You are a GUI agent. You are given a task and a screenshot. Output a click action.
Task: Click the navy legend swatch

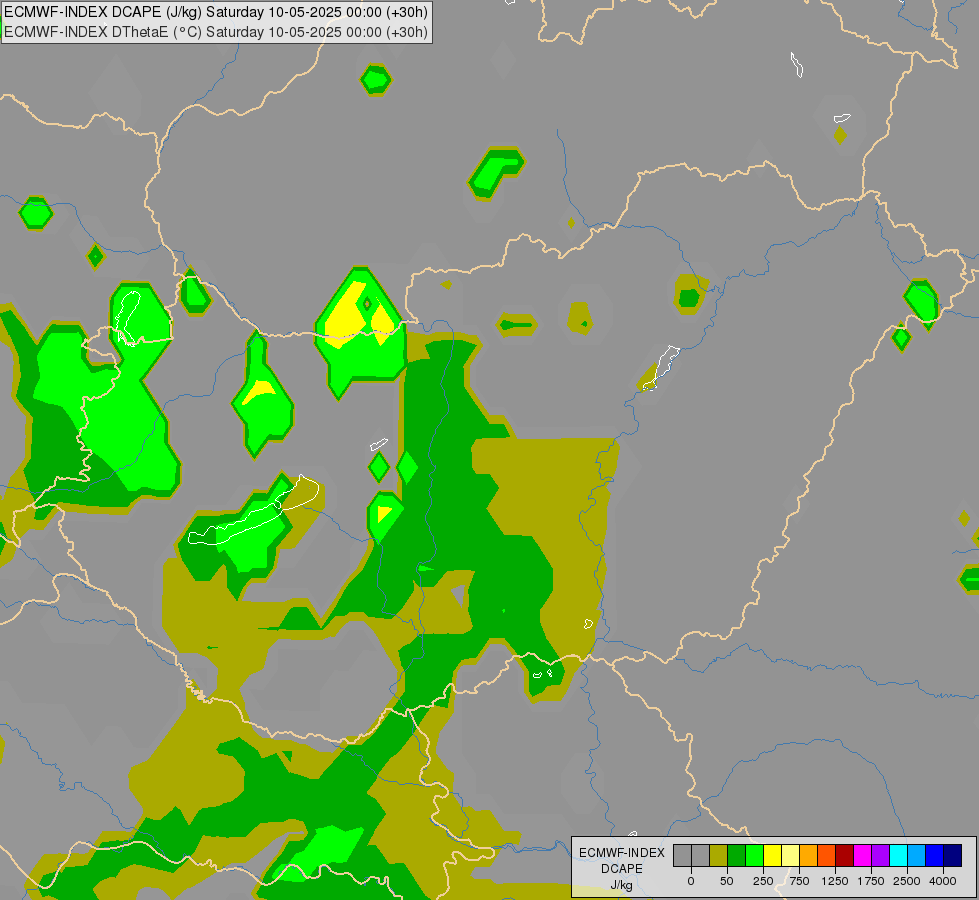click(953, 856)
